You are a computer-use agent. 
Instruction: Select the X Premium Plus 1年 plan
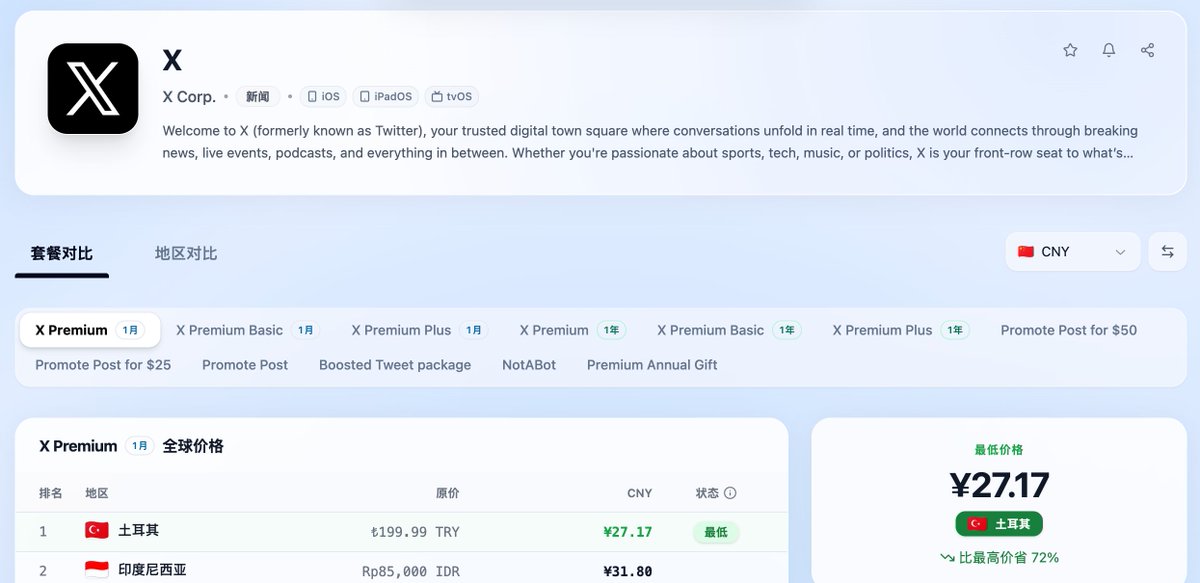click(901, 330)
